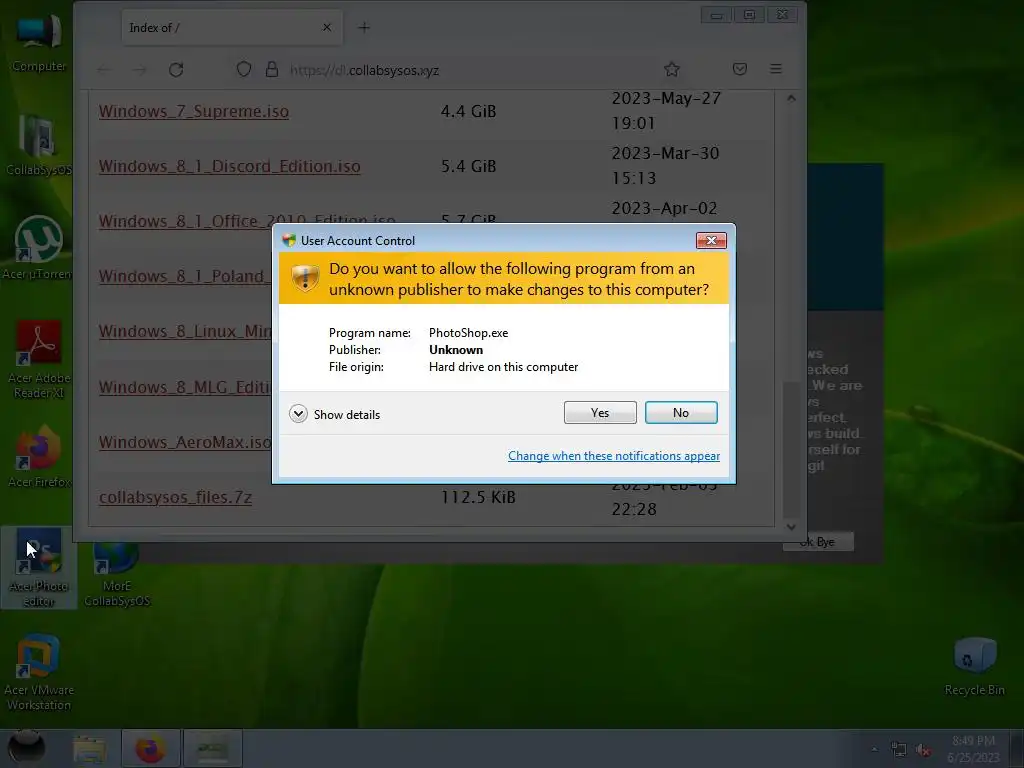Image resolution: width=1024 pixels, height=768 pixels.
Task: Switch to the third taskbar app
Action: [213, 748]
